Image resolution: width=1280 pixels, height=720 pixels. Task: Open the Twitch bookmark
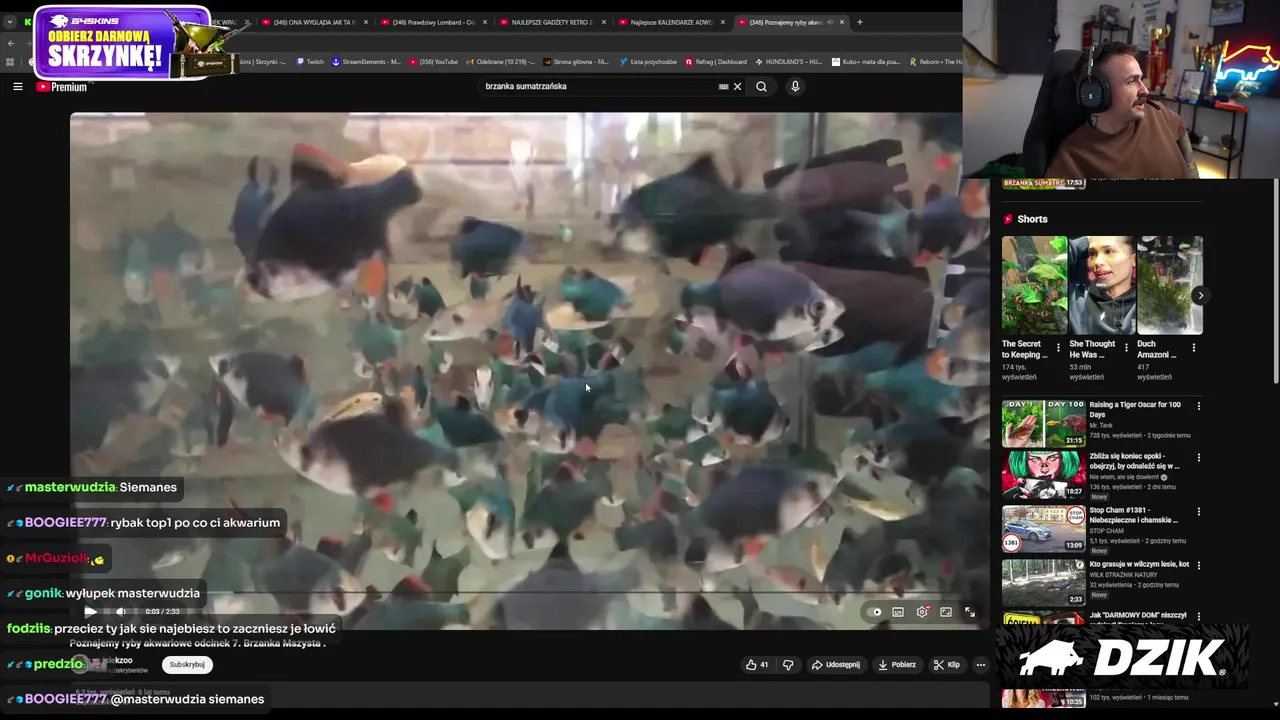[x=310, y=62]
